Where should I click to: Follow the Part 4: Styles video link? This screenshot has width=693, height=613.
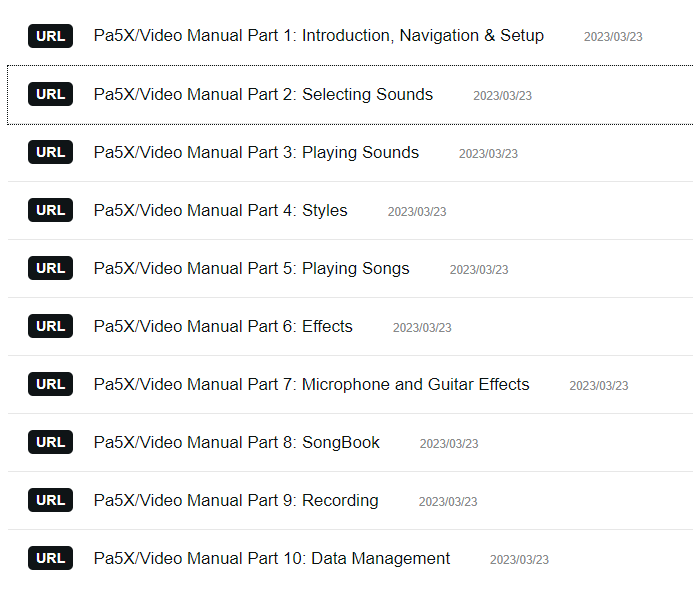point(221,210)
